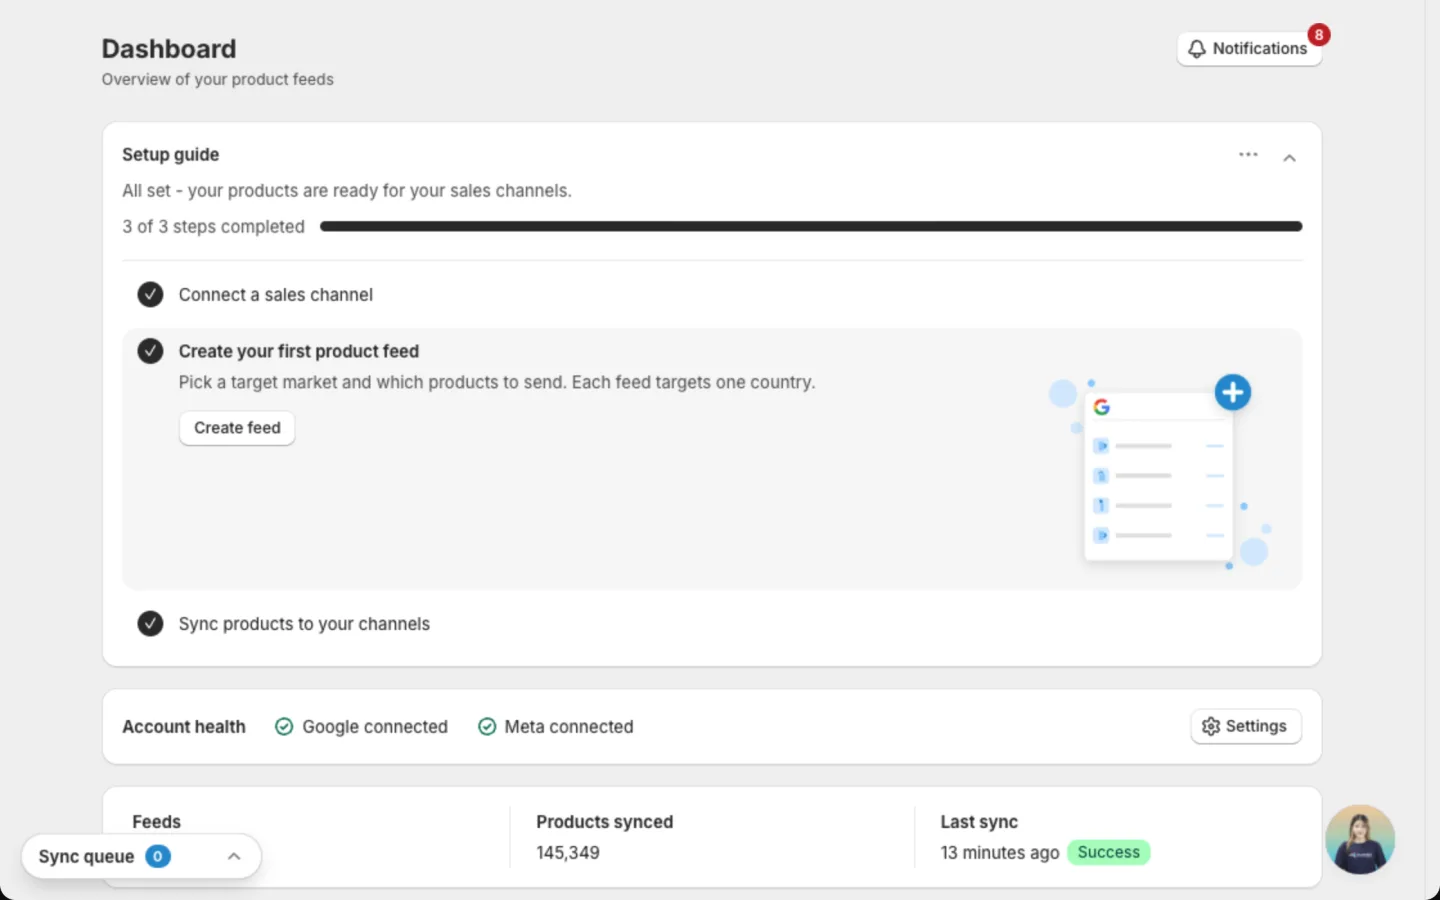Open the support chat avatar
Viewport: 1440px width, 900px height.
[1360, 839]
